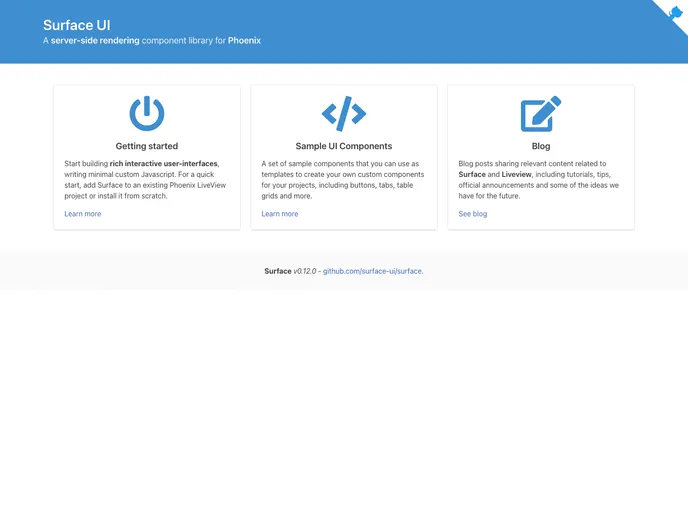This screenshot has height=512, width=688.
Task: Click the bold Liveview word in Blog card
Action: pyautogui.click(x=516, y=174)
